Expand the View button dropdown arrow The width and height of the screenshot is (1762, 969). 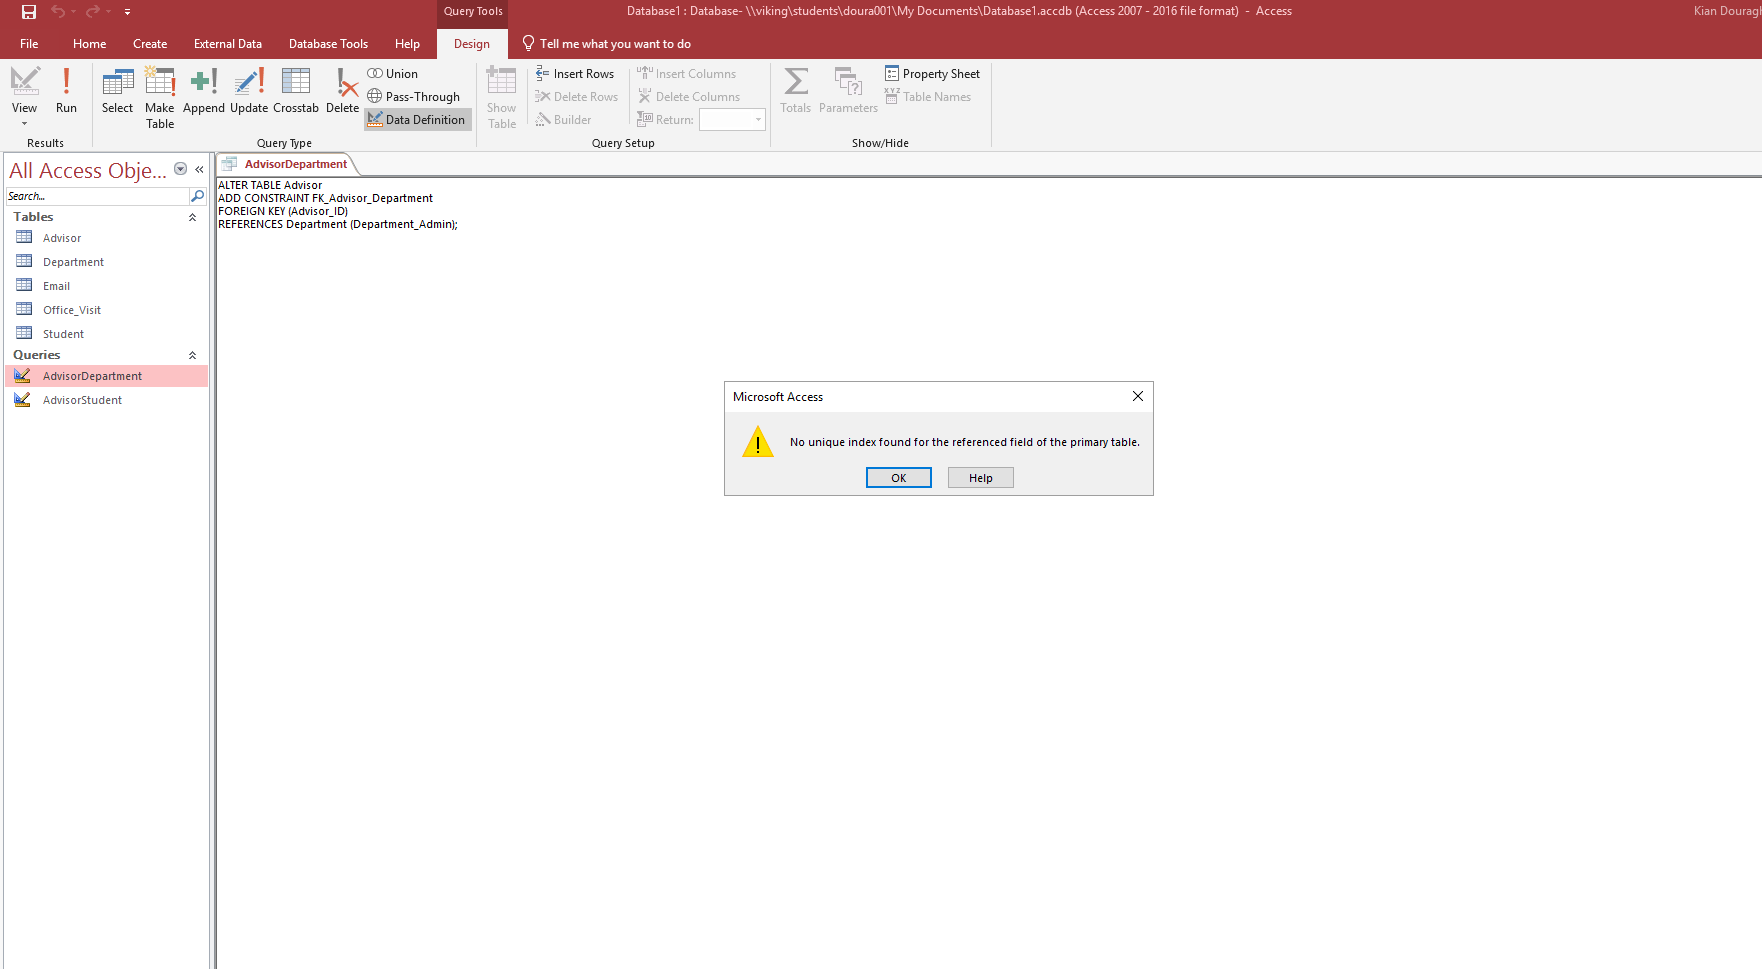tap(25, 124)
